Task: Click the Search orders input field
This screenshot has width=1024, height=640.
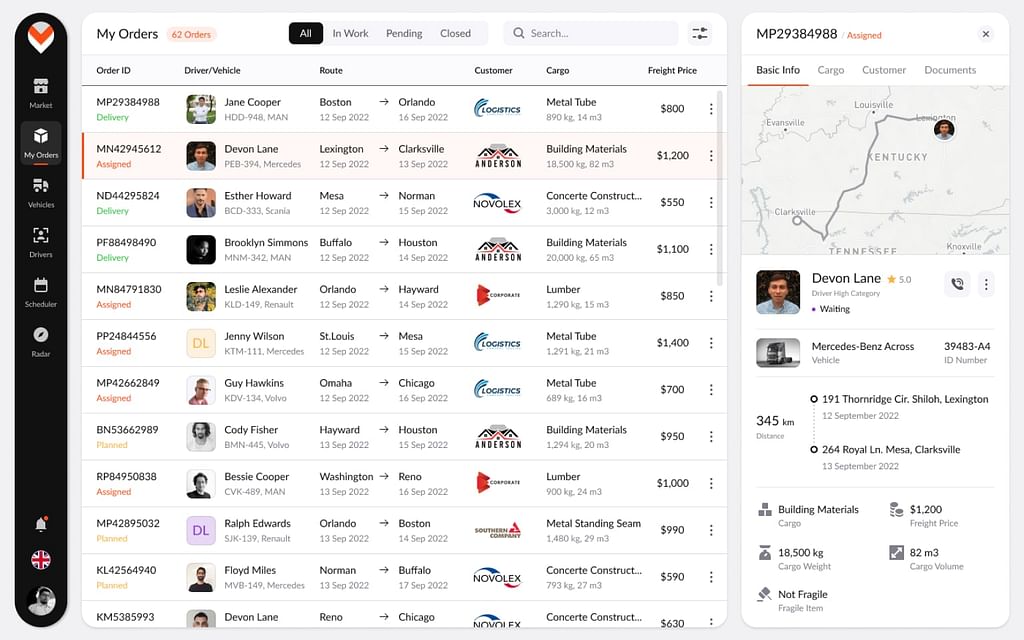Action: coord(600,33)
